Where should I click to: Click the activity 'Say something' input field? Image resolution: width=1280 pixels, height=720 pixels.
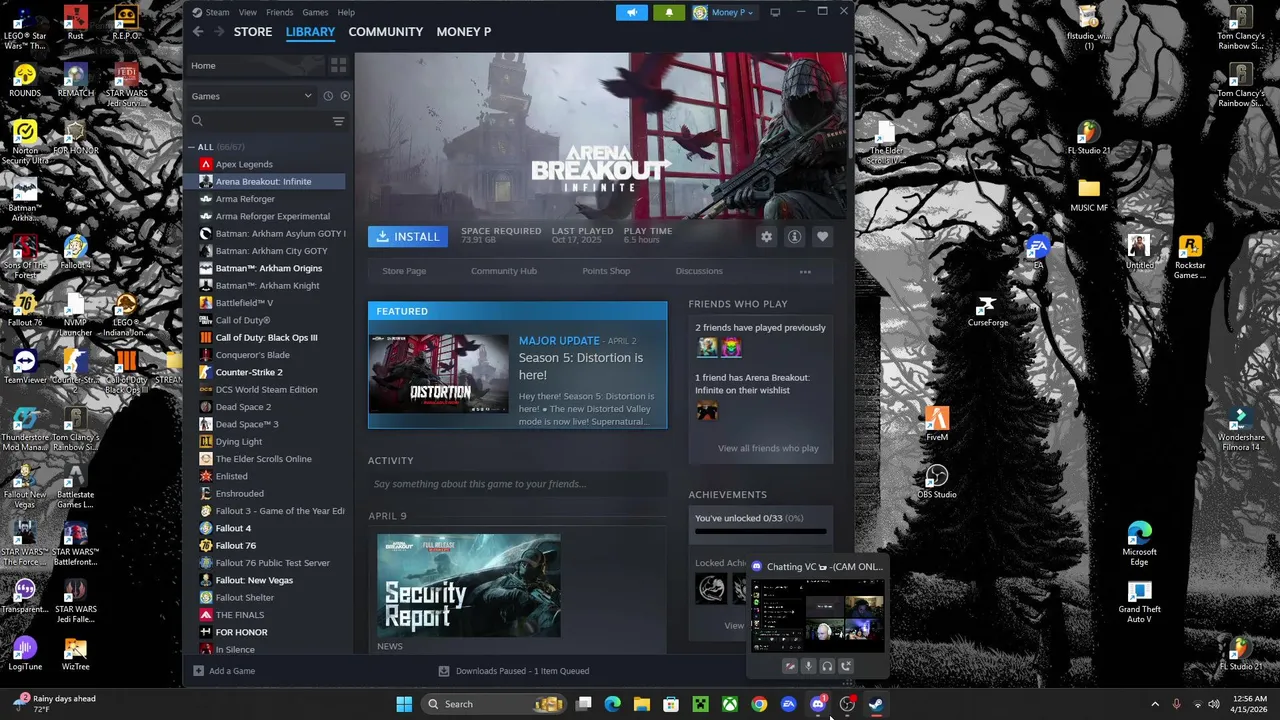[x=517, y=484]
